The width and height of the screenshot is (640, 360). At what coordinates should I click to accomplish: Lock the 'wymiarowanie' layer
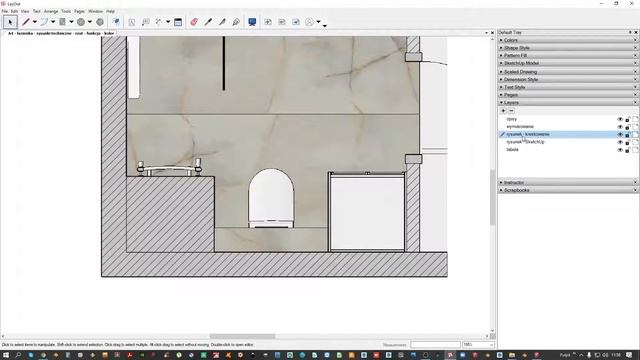click(628, 127)
